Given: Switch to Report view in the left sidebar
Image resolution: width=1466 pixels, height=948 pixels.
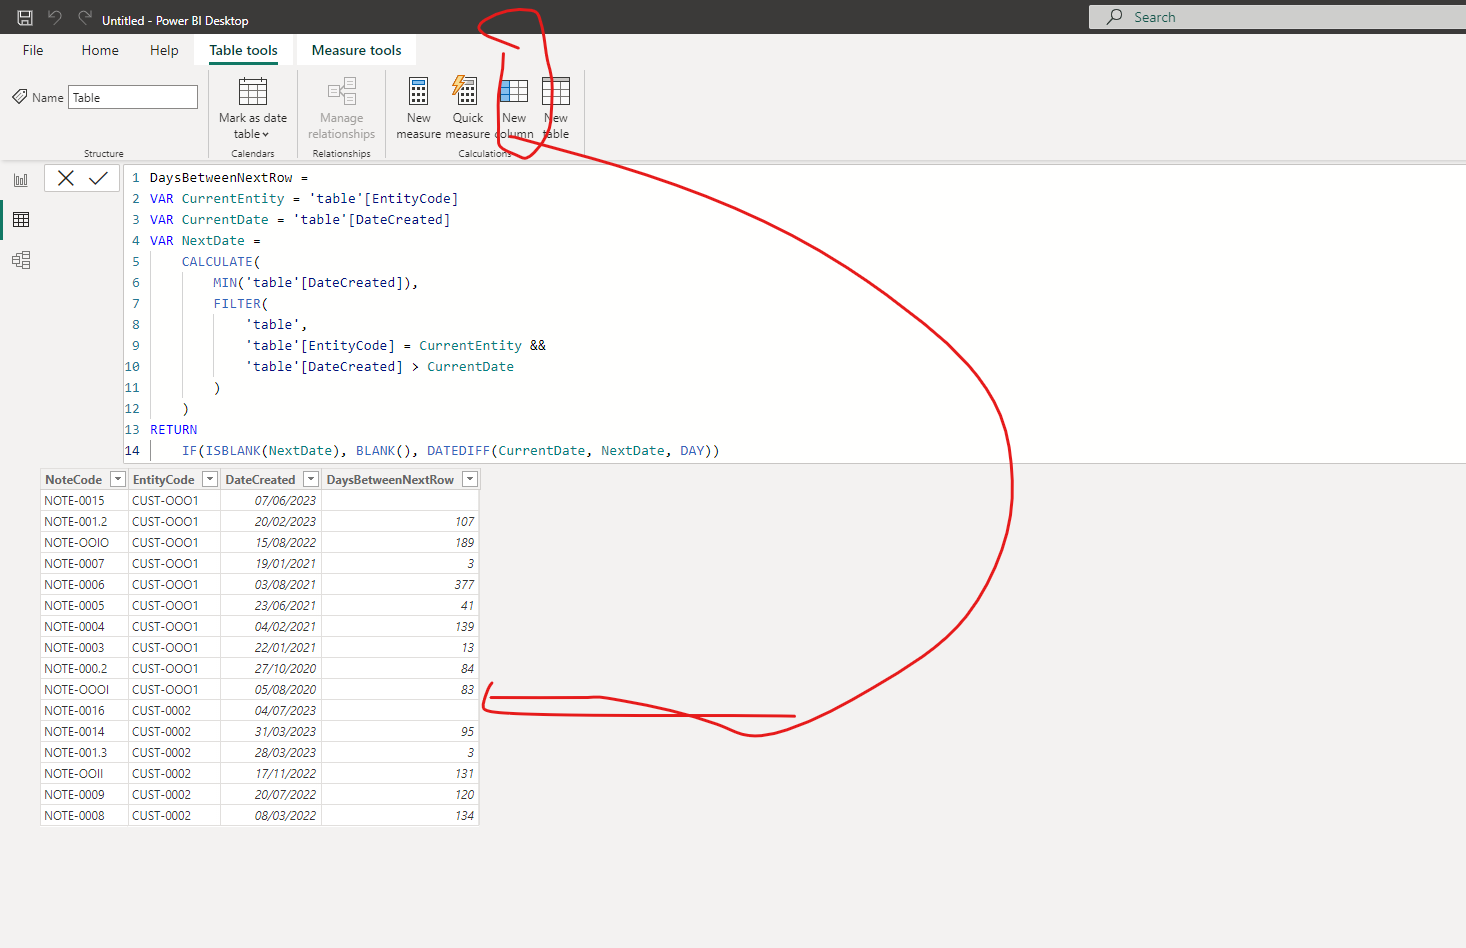Looking at the screenshot, I should 21,180.
